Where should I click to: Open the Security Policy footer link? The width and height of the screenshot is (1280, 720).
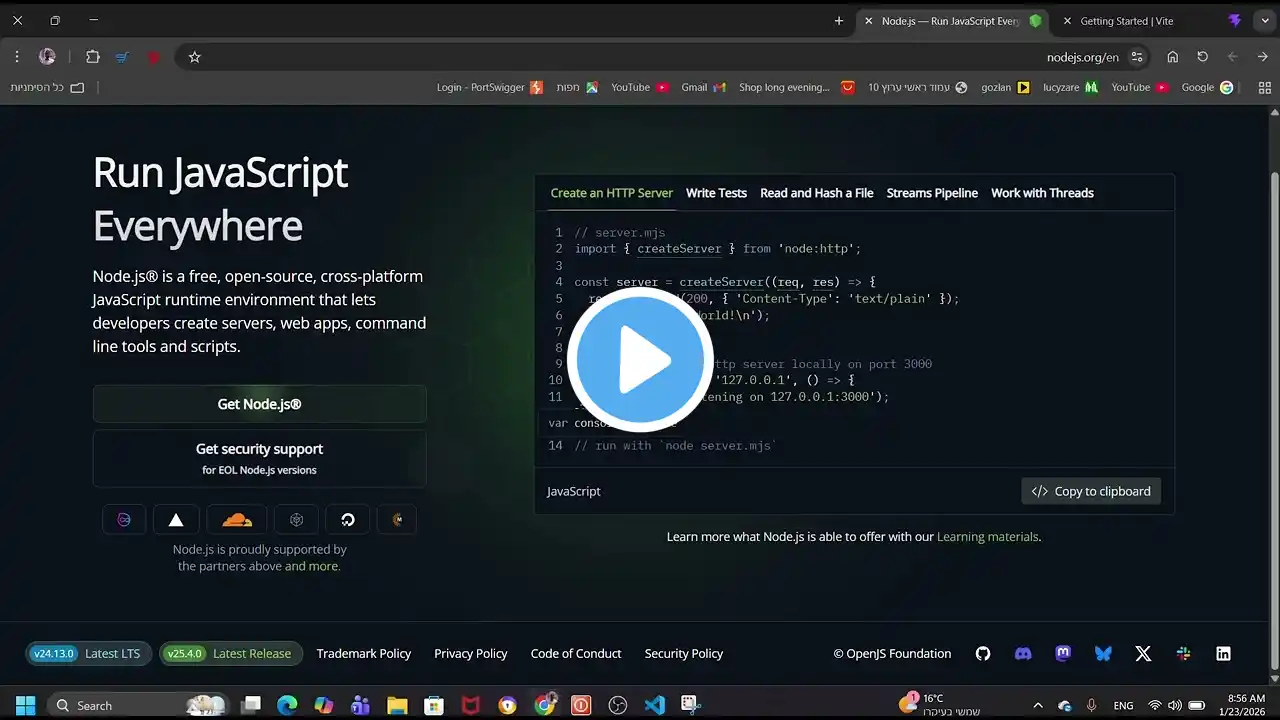pos(684,654)
